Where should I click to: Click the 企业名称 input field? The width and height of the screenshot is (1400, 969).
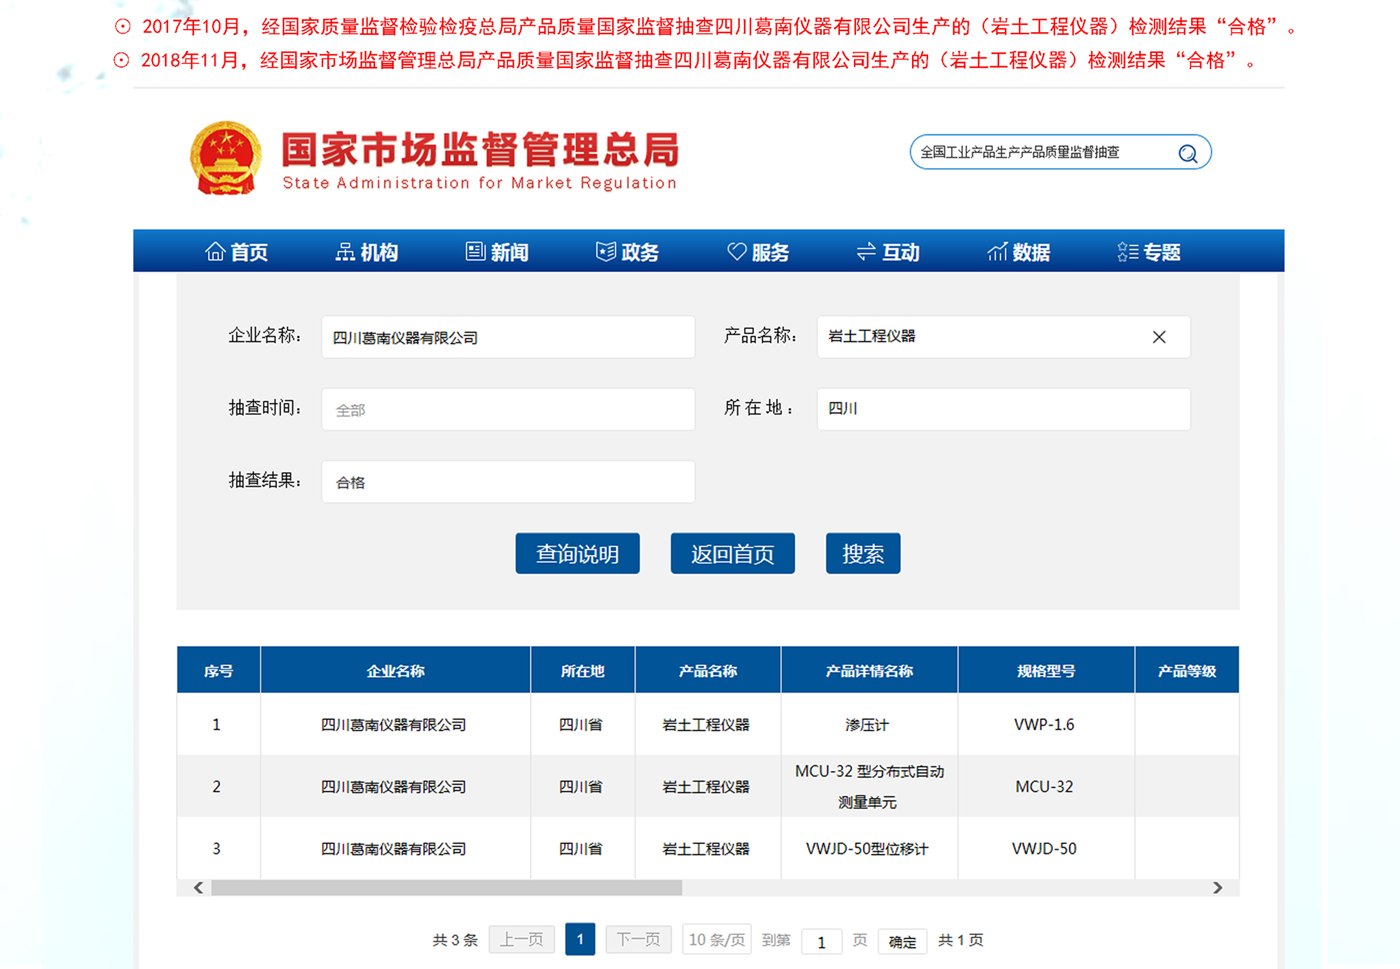[x=508, y=338]
